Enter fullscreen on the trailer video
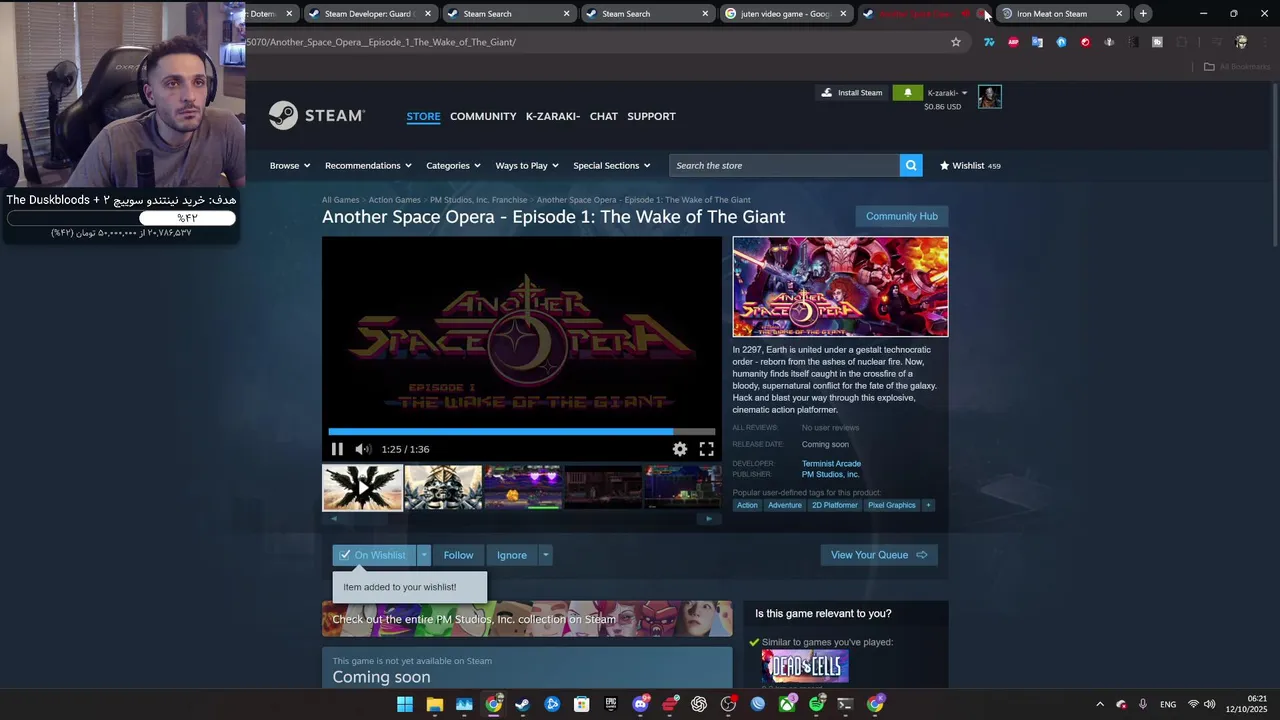The height and width of the screenshot is (720, 1280). [x=706, y=449]
